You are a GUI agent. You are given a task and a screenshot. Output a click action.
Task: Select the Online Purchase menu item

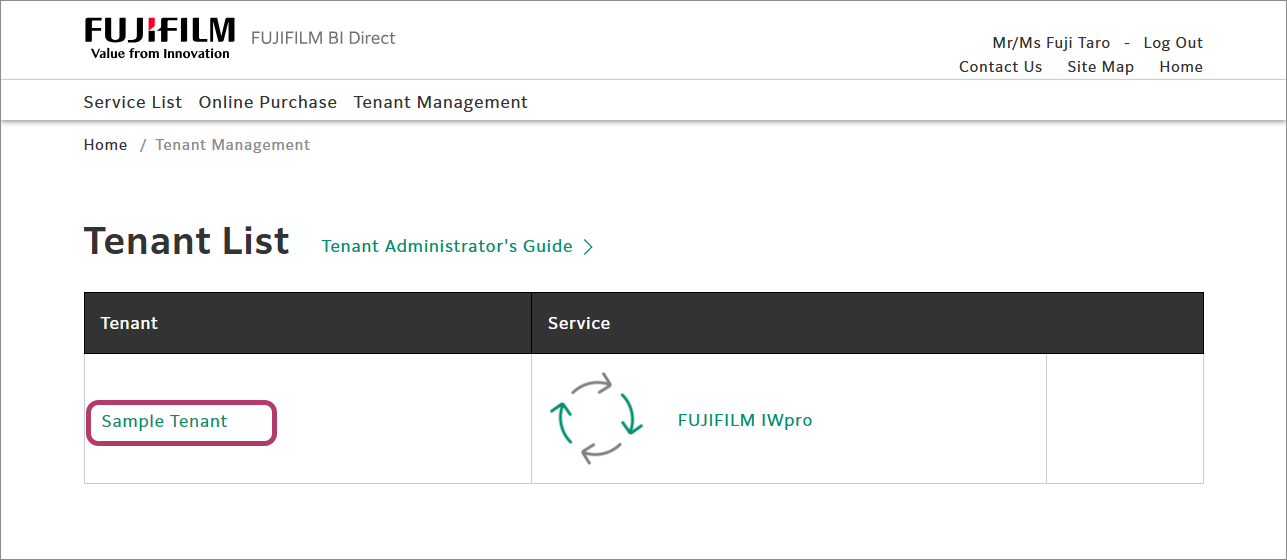tap(268, 102)
